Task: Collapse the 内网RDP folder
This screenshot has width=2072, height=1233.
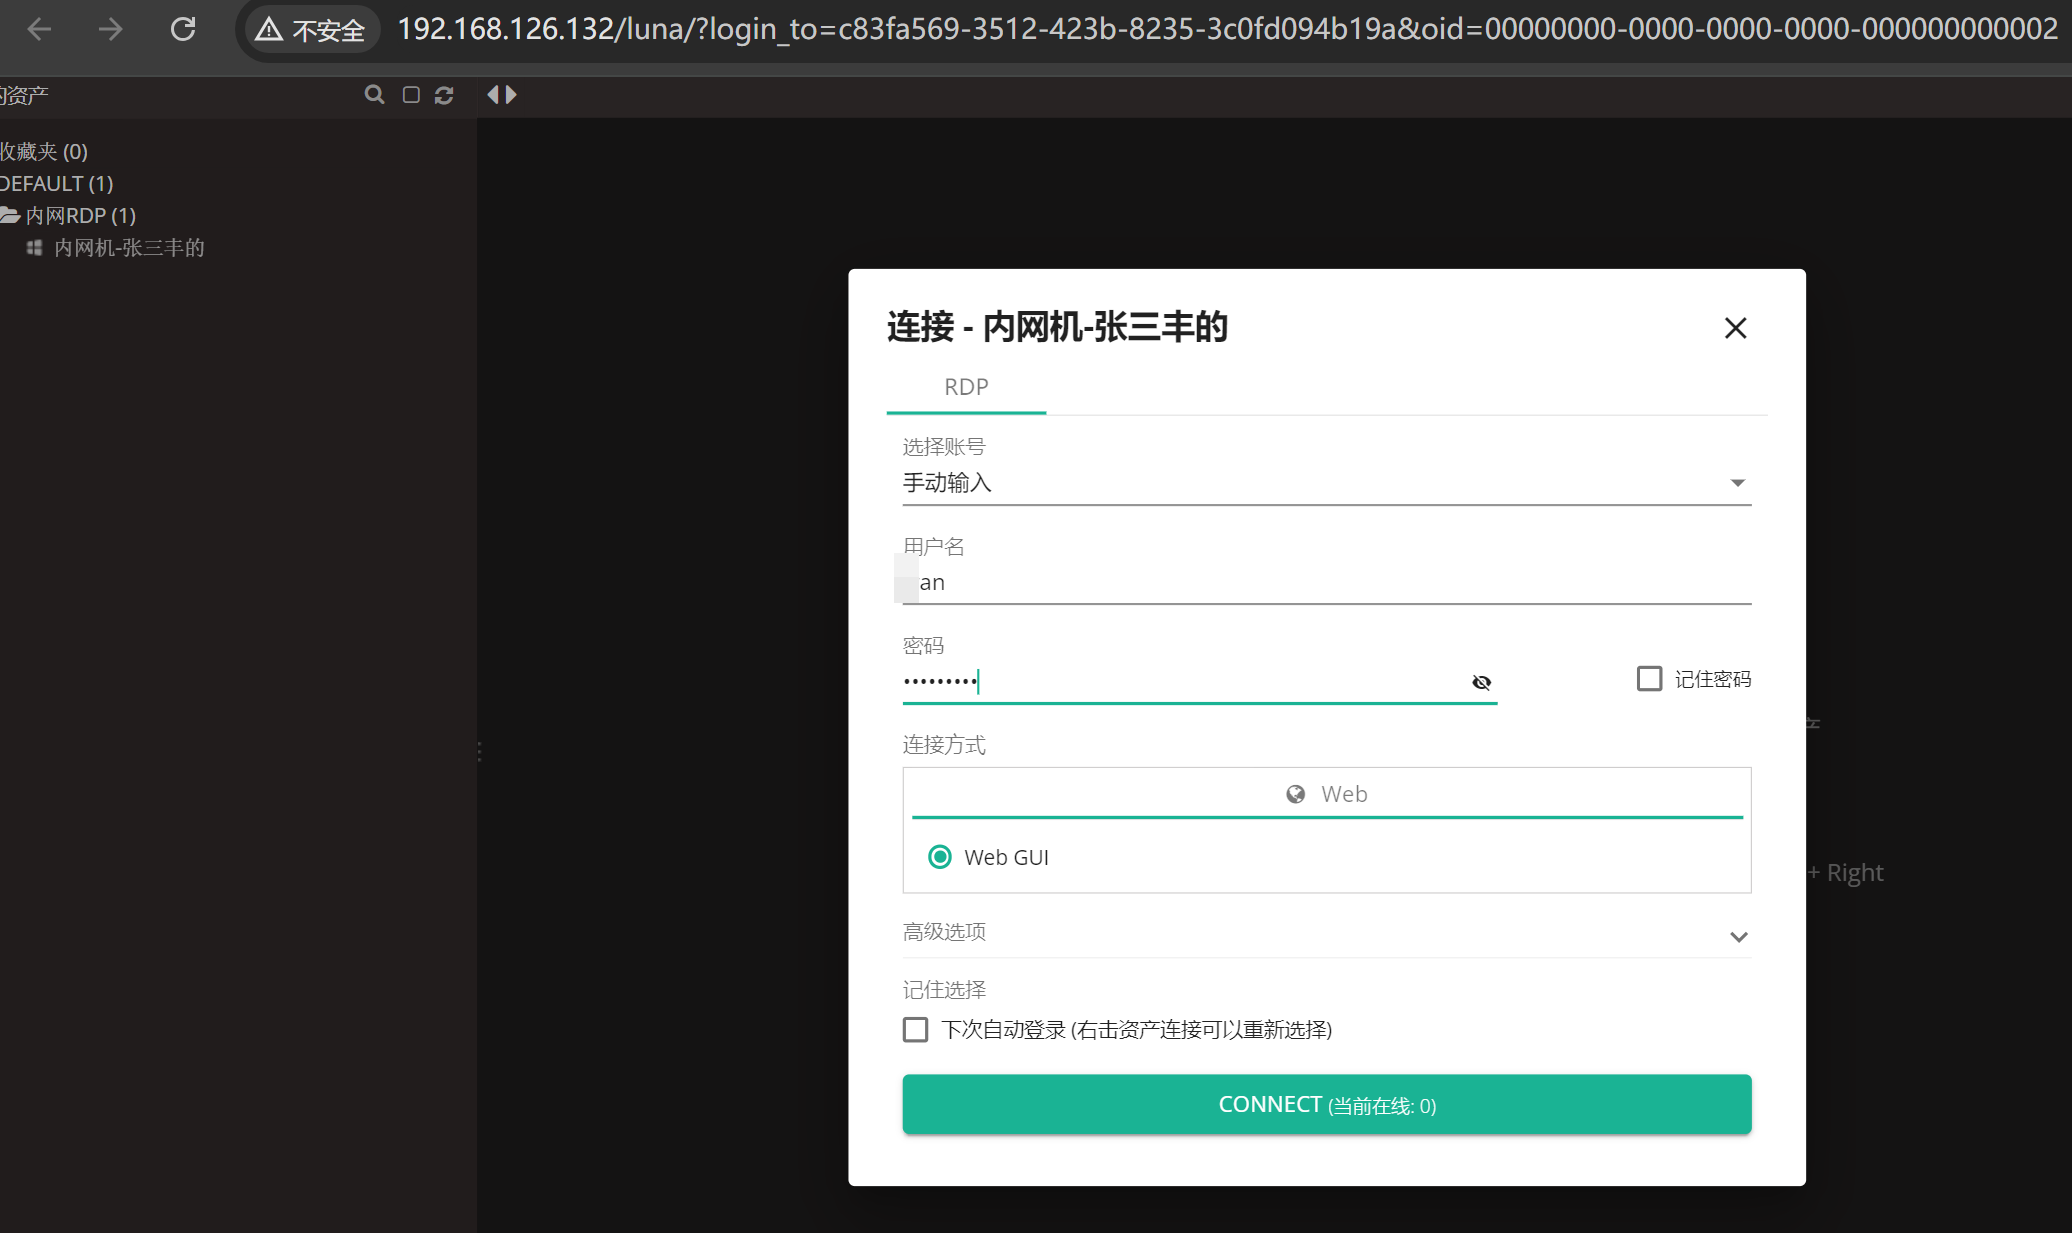Action: pyautogui.click(x=12, y=215)
